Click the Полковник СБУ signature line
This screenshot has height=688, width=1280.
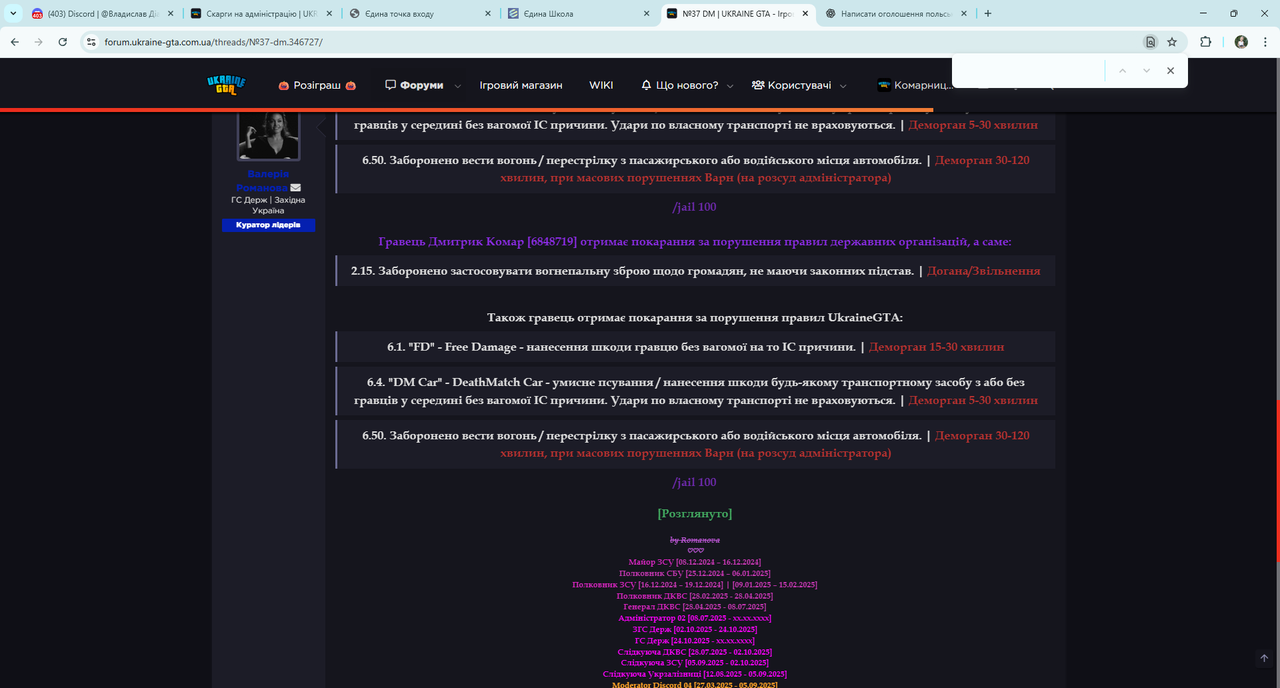click(695, 573)
